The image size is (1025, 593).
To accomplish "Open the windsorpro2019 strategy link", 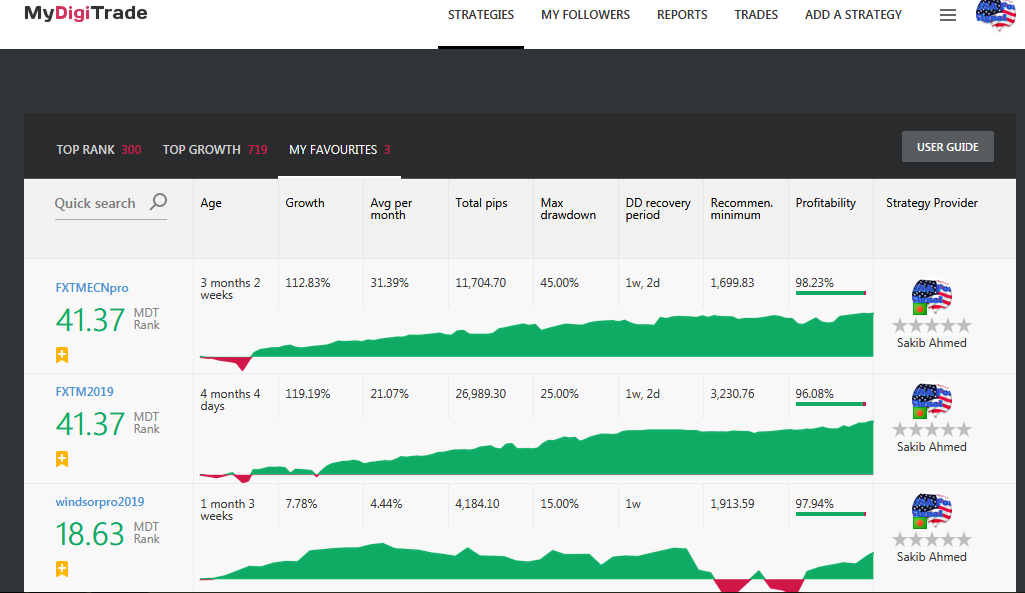I will (x=100, y=501).
